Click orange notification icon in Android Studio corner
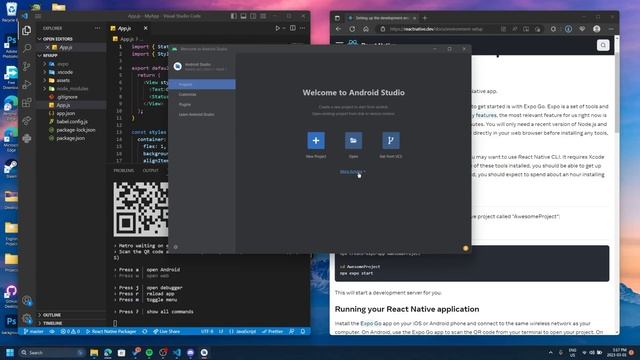This screenshot has height=360, width=640. pos(465,248)
